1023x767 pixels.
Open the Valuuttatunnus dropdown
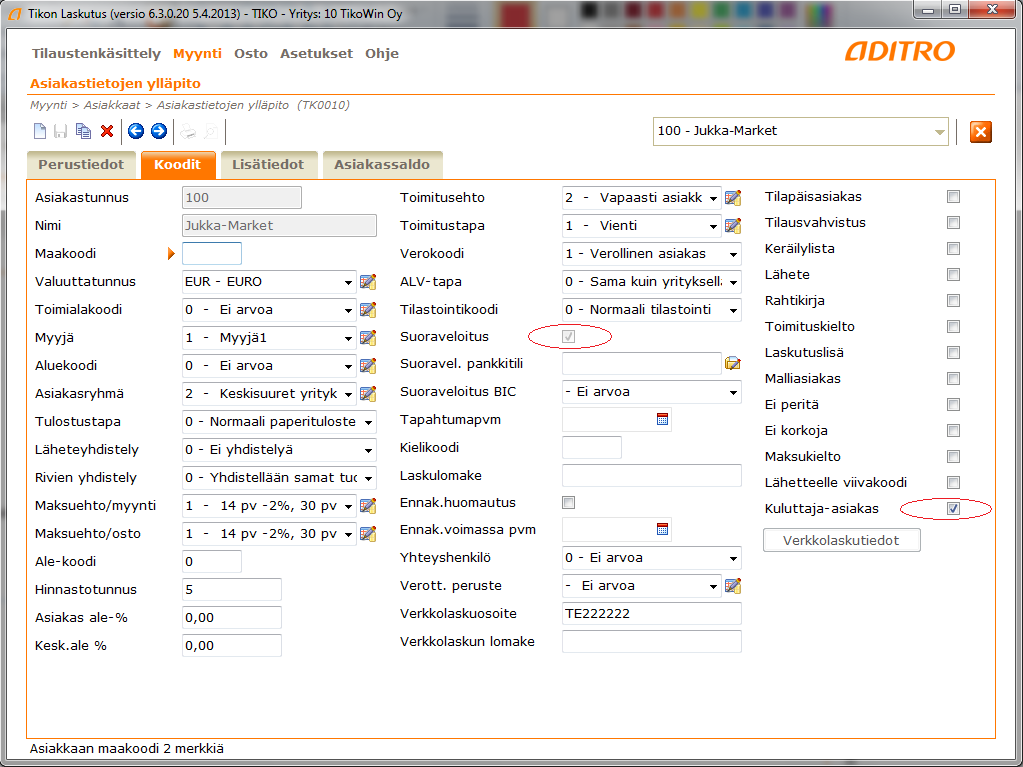269,282
